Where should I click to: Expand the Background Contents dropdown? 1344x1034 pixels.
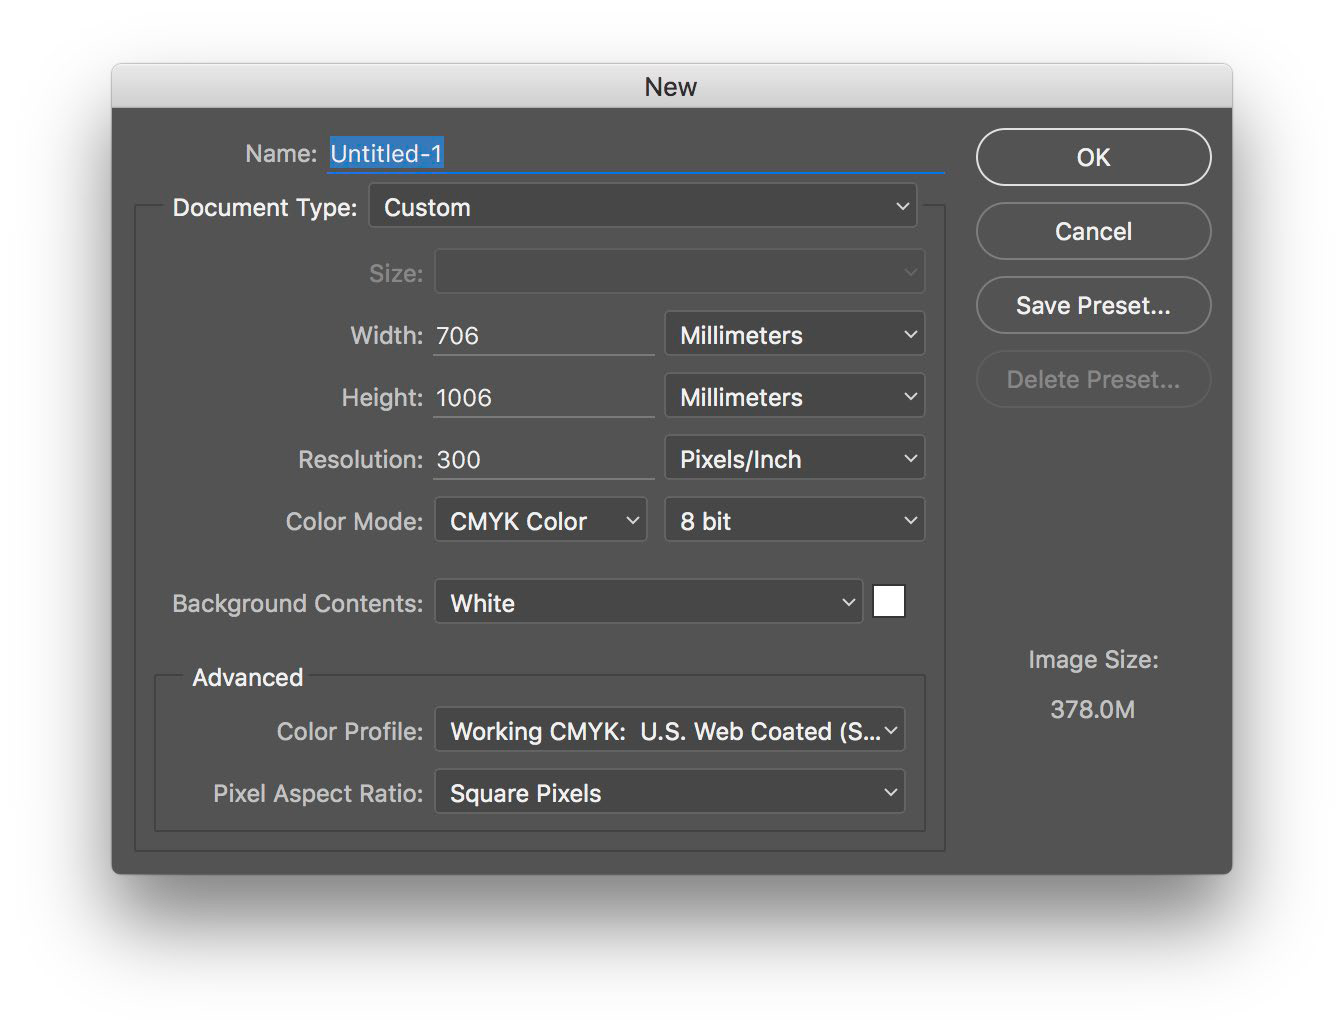click(648, 603)
